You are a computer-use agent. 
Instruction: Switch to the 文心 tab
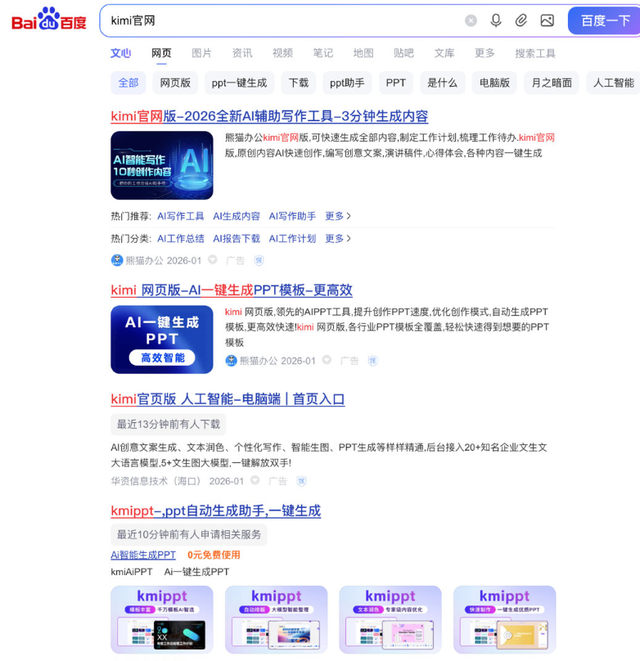121,53
